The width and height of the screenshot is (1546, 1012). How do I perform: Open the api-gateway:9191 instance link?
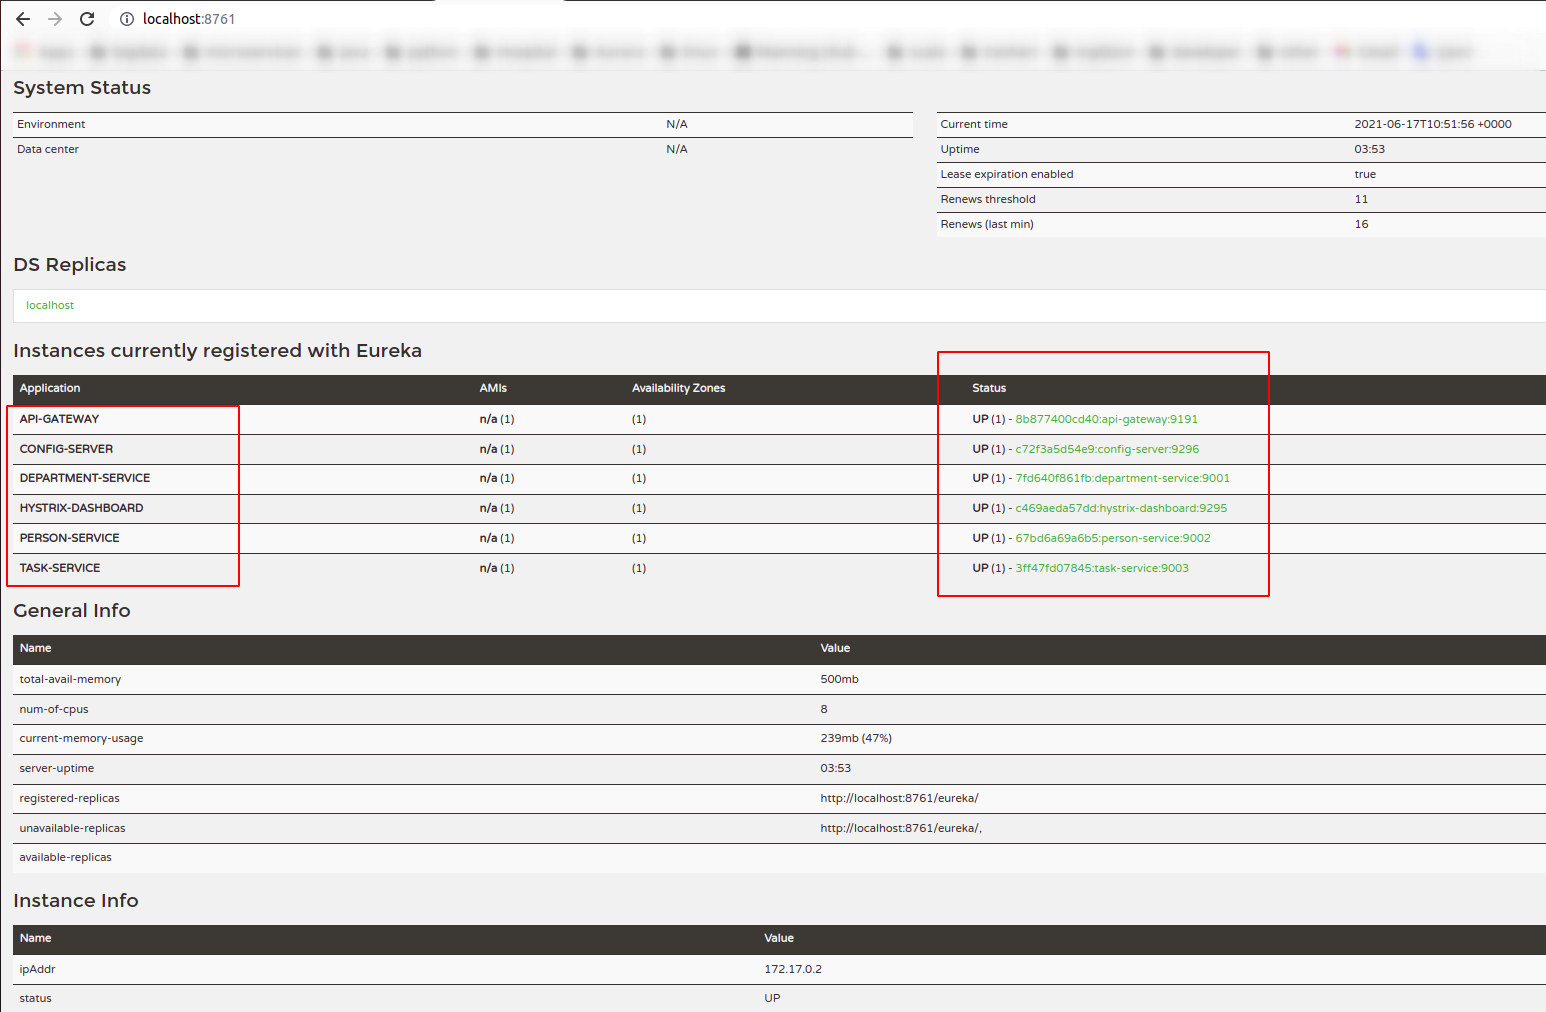coord(1106,419)
